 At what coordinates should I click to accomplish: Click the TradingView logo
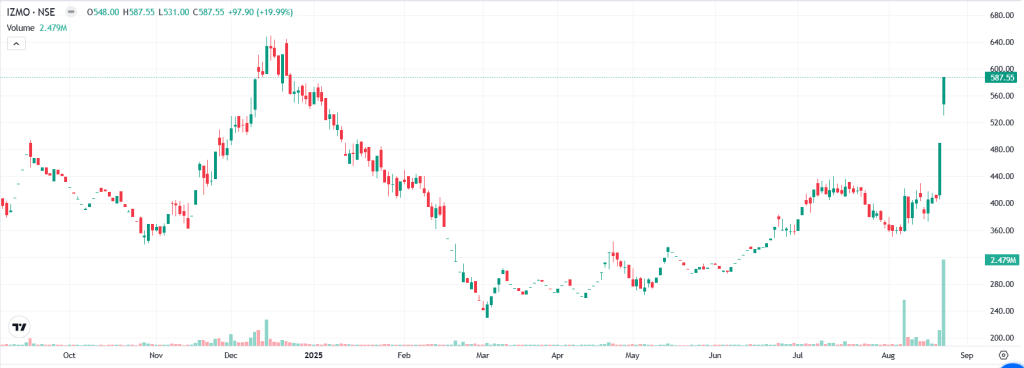click(x=20, y=327)
